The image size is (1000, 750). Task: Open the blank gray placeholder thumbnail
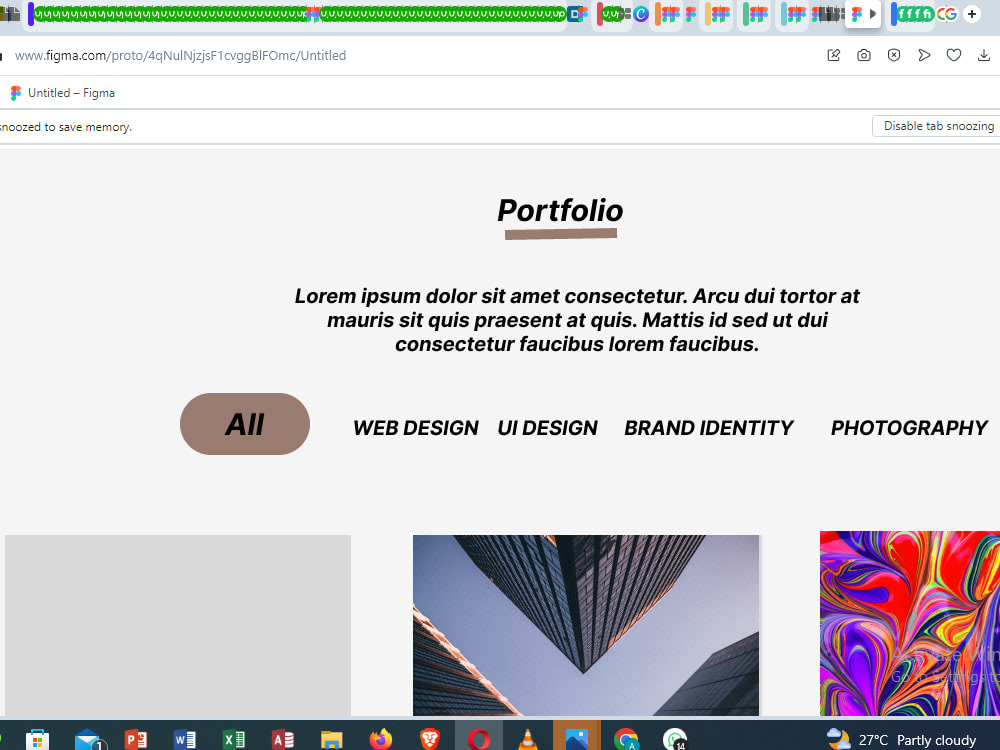tap(178, 625)
